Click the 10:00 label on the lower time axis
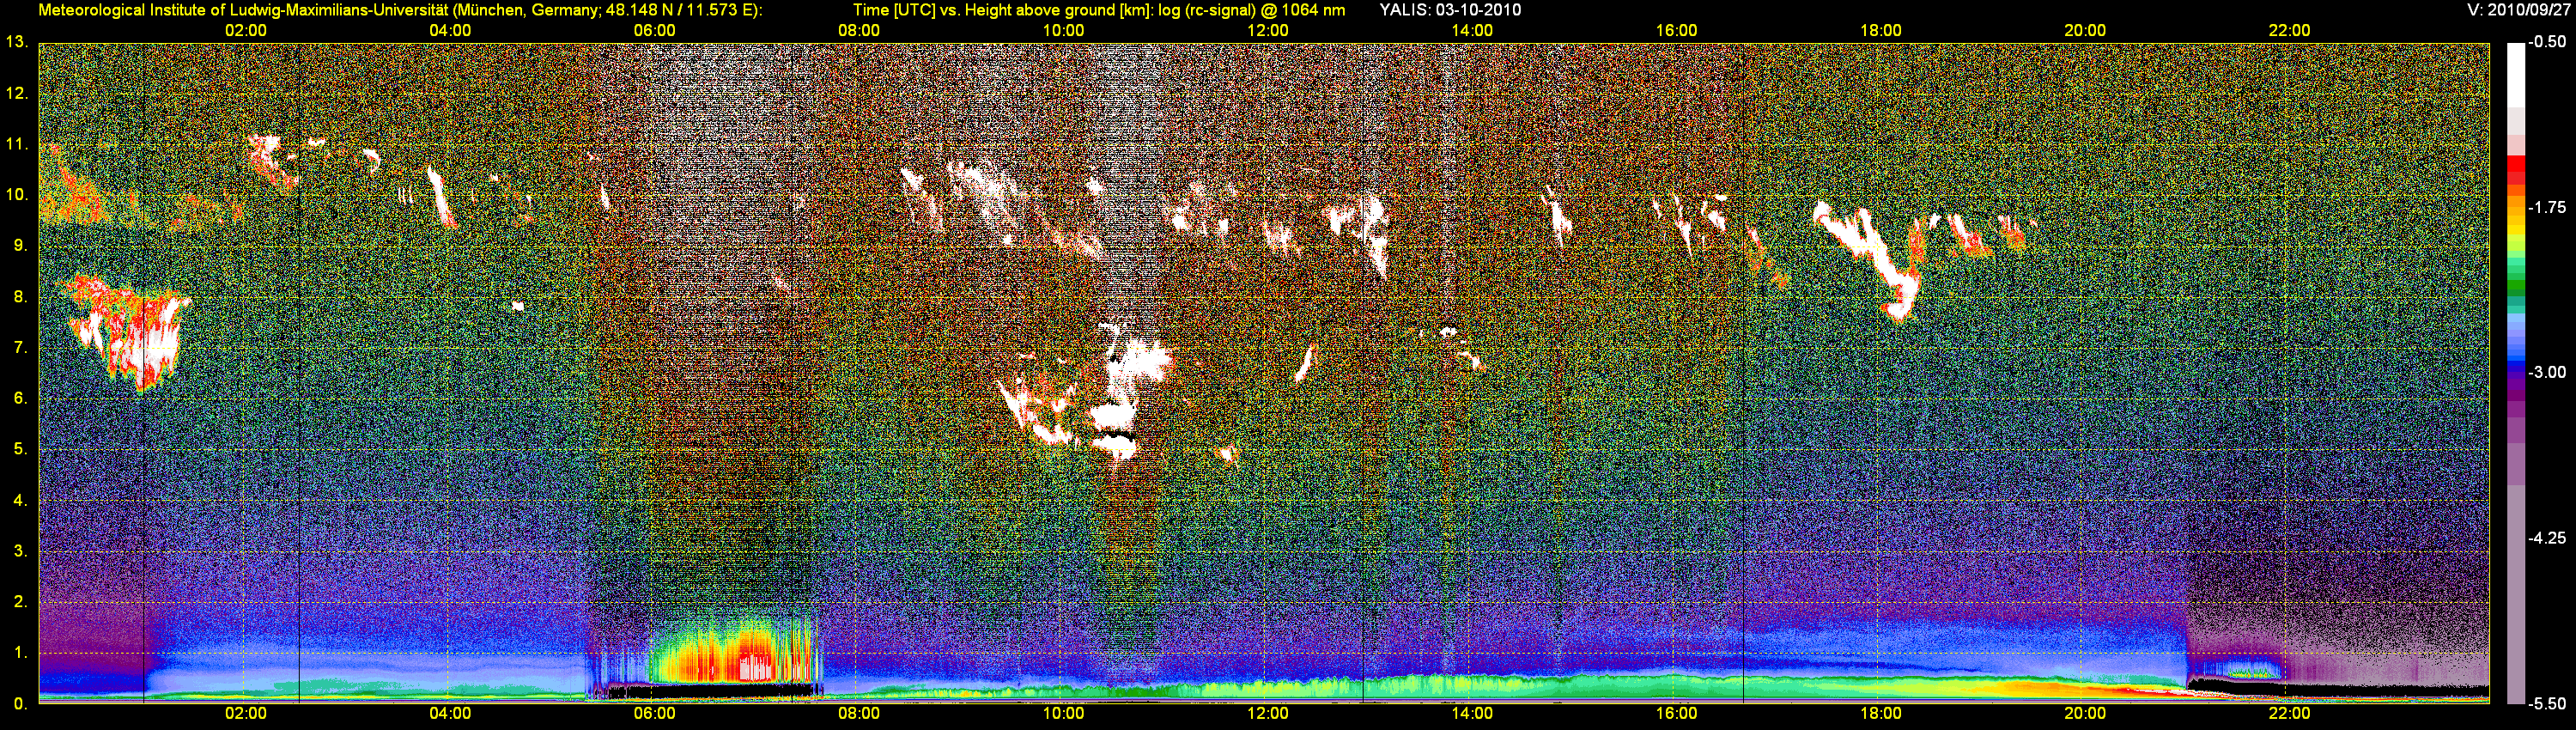2576x730 pixels. pyautogui.click(x=1063, y=714)
